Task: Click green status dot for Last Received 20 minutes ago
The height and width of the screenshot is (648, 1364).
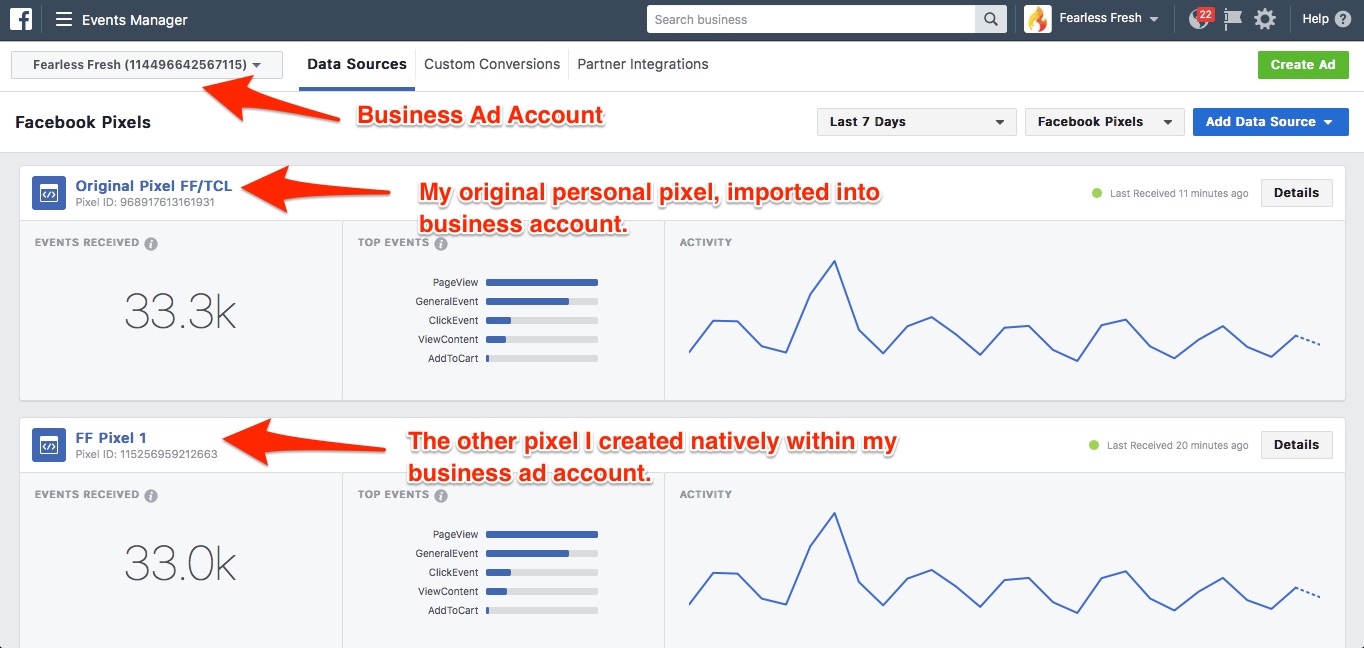Action: pyautogui.click(x=1094, y=445)
